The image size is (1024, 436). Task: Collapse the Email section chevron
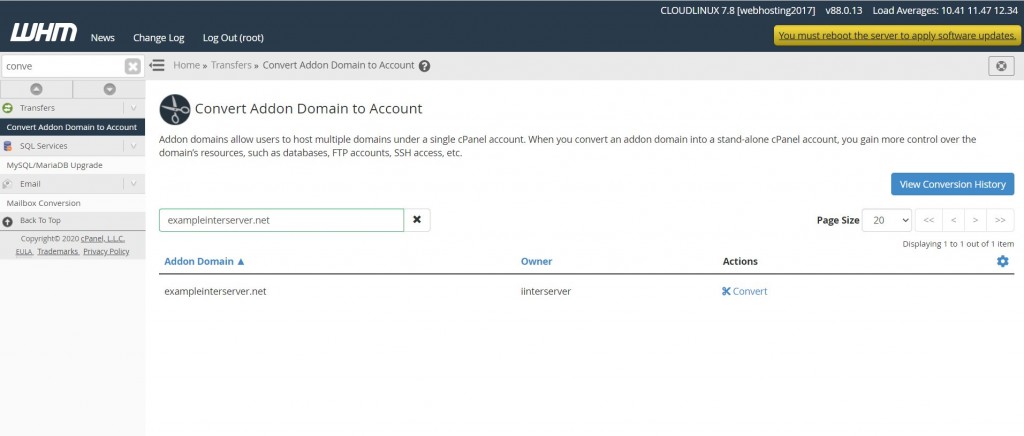(x=134, y=184)
